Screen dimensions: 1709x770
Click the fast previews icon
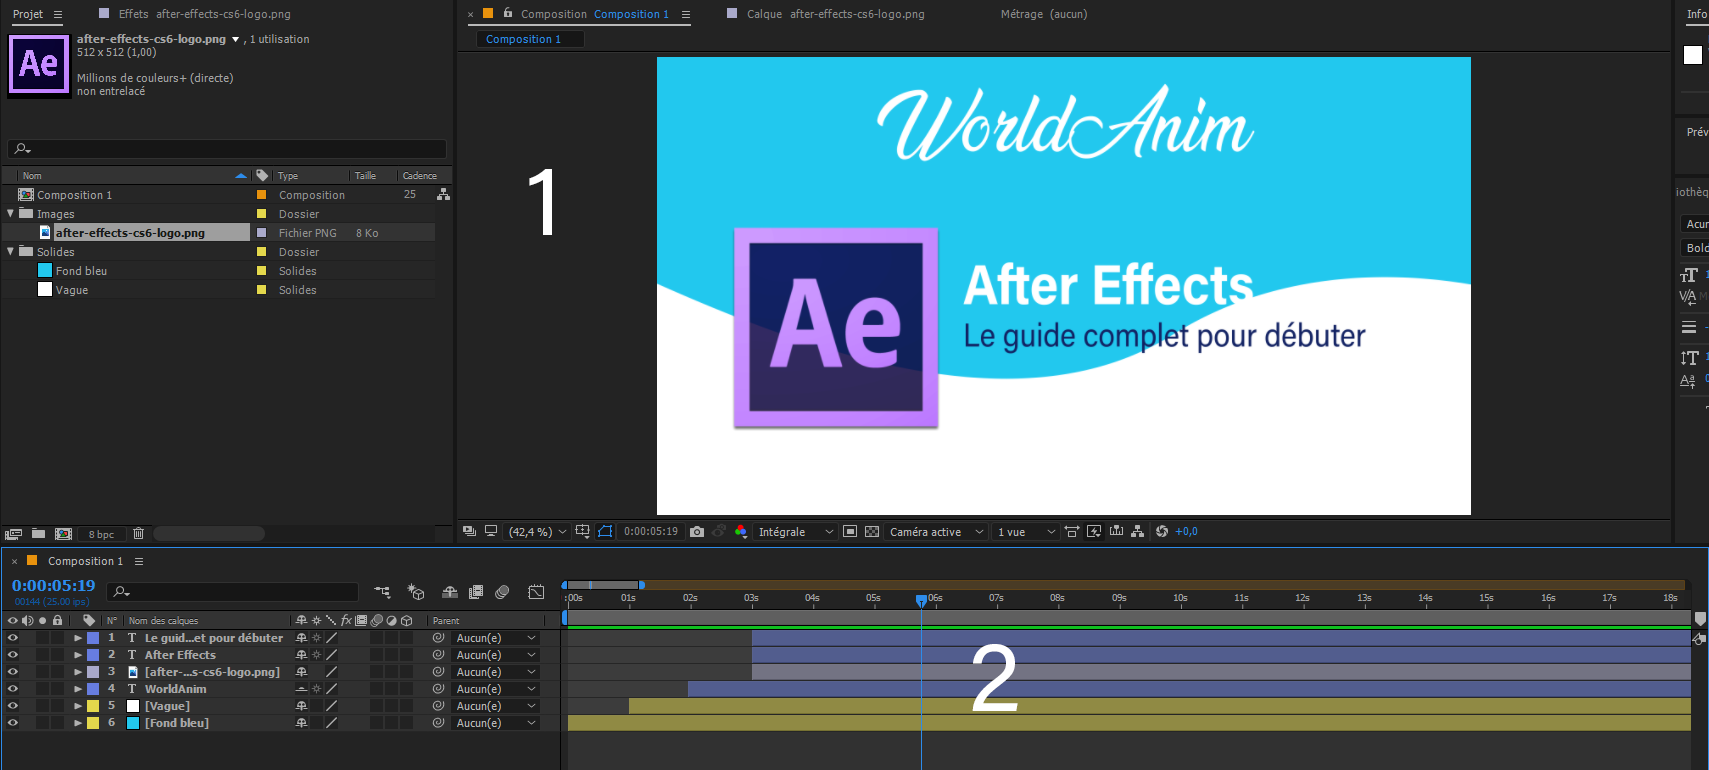[x=1094, y=532]
